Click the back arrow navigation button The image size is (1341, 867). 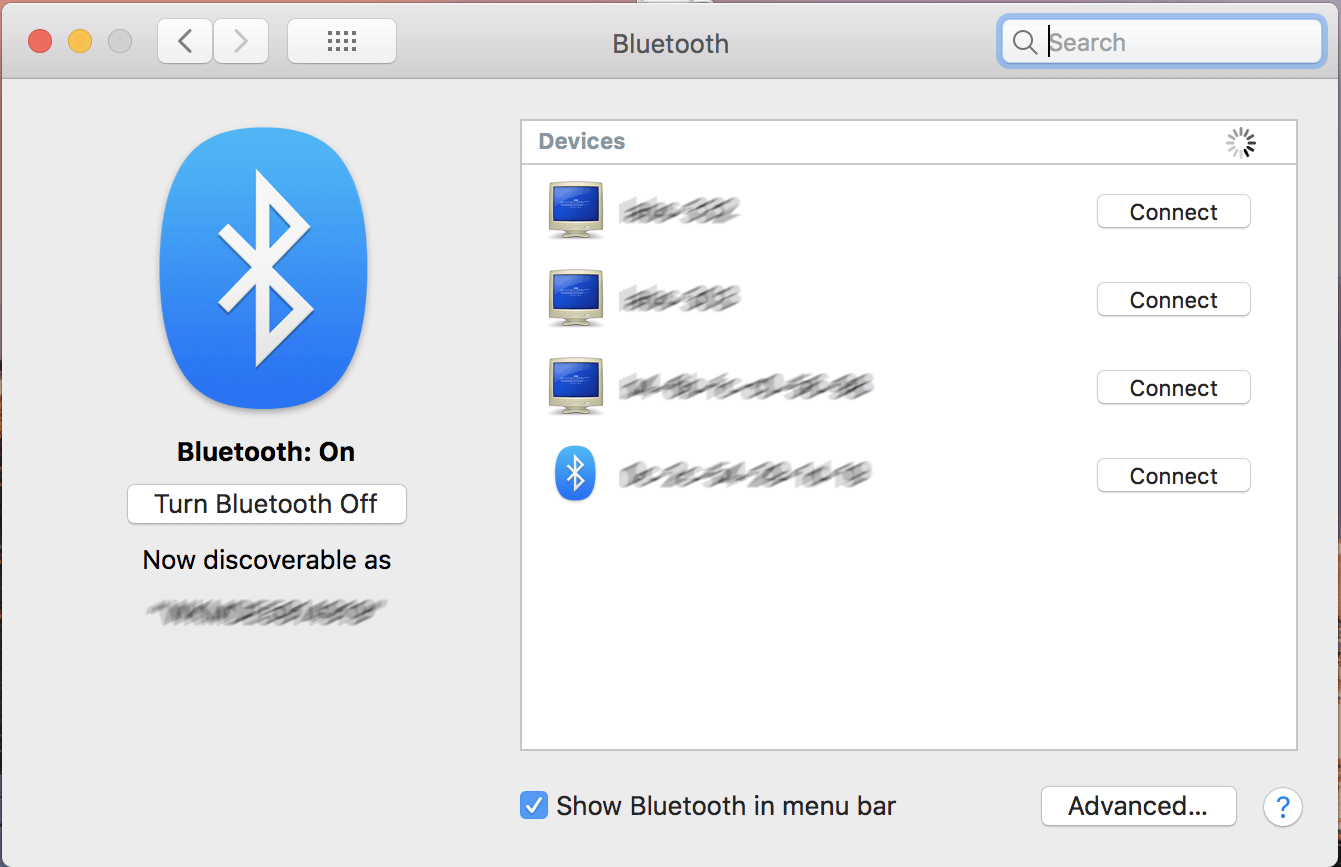[184, 42]
